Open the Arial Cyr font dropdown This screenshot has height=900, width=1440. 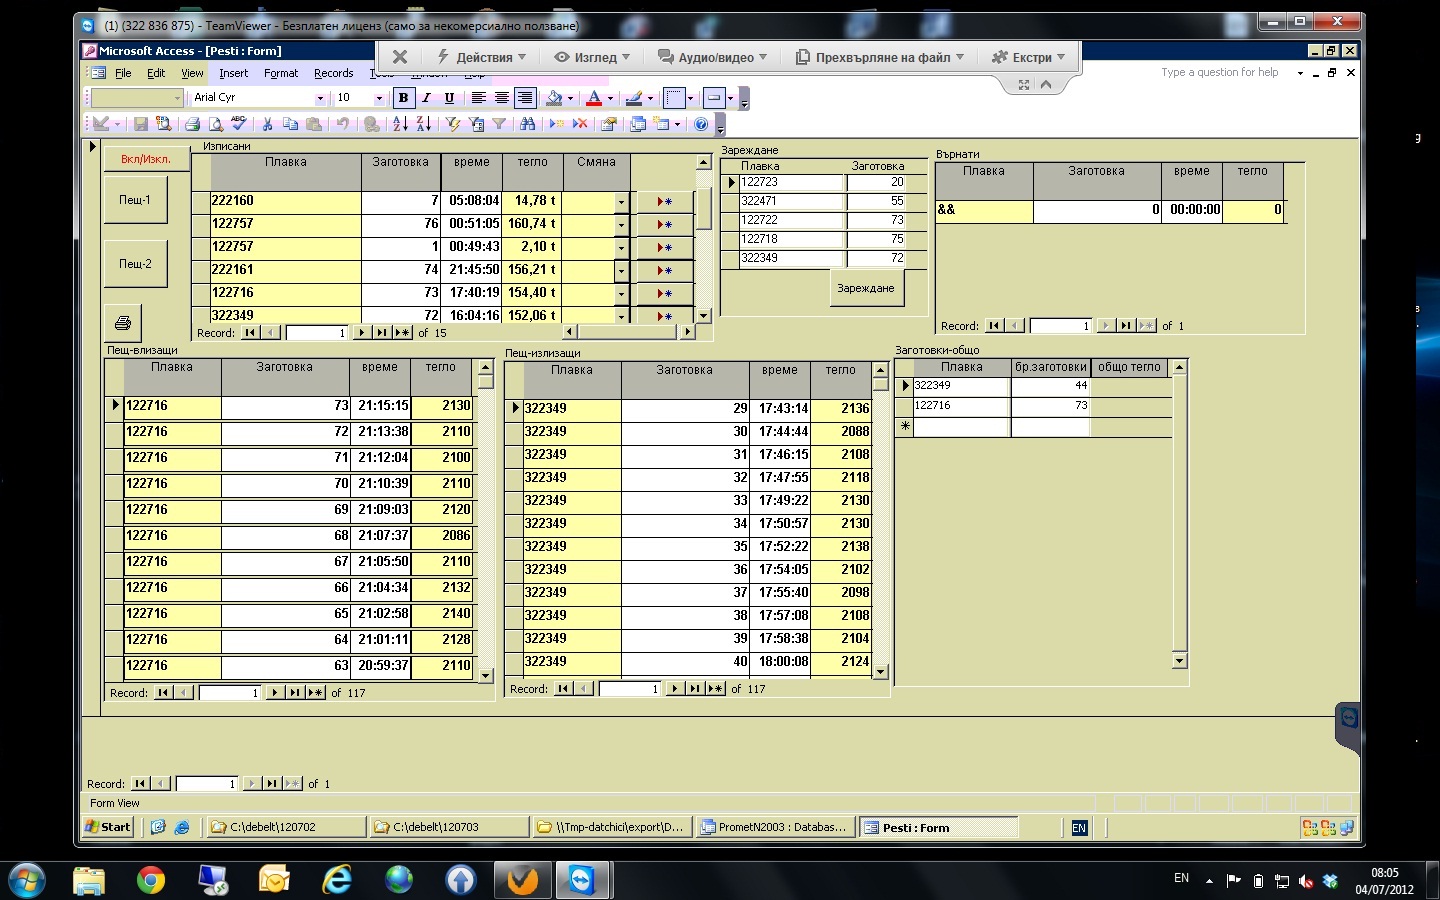pyautogui.click(x=320, y=98)
